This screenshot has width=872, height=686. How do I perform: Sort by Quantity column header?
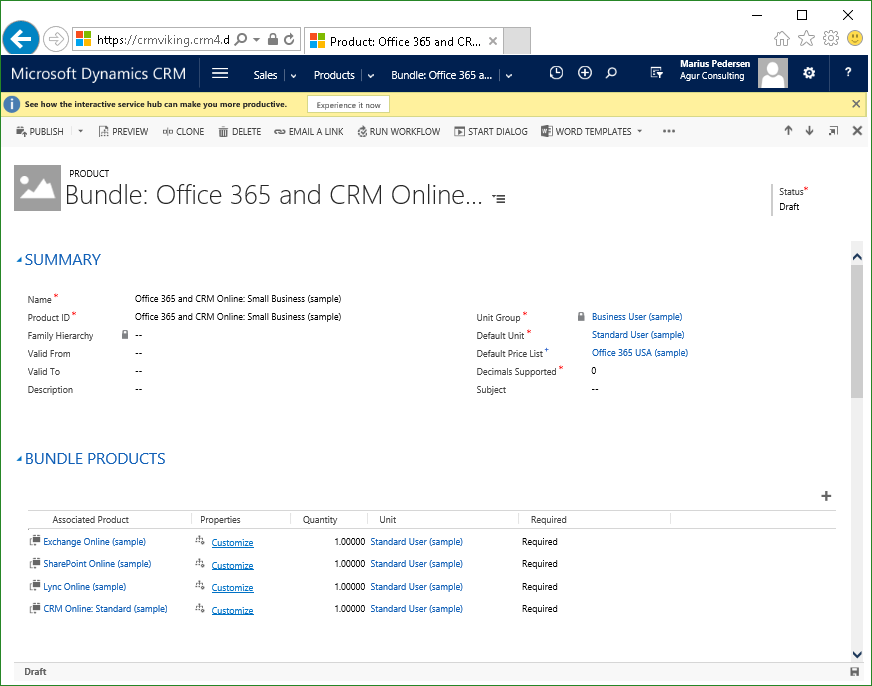(x=320, y=520)
